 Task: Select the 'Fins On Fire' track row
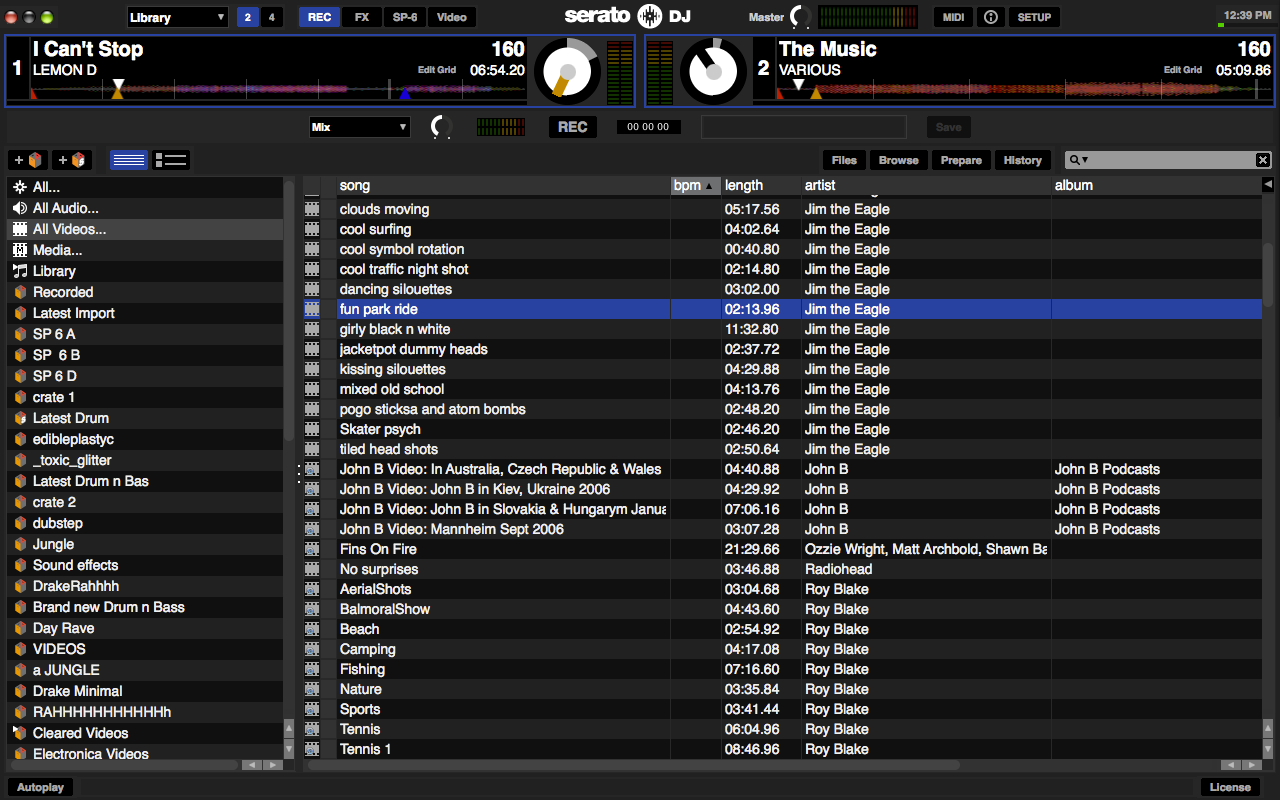782,549
